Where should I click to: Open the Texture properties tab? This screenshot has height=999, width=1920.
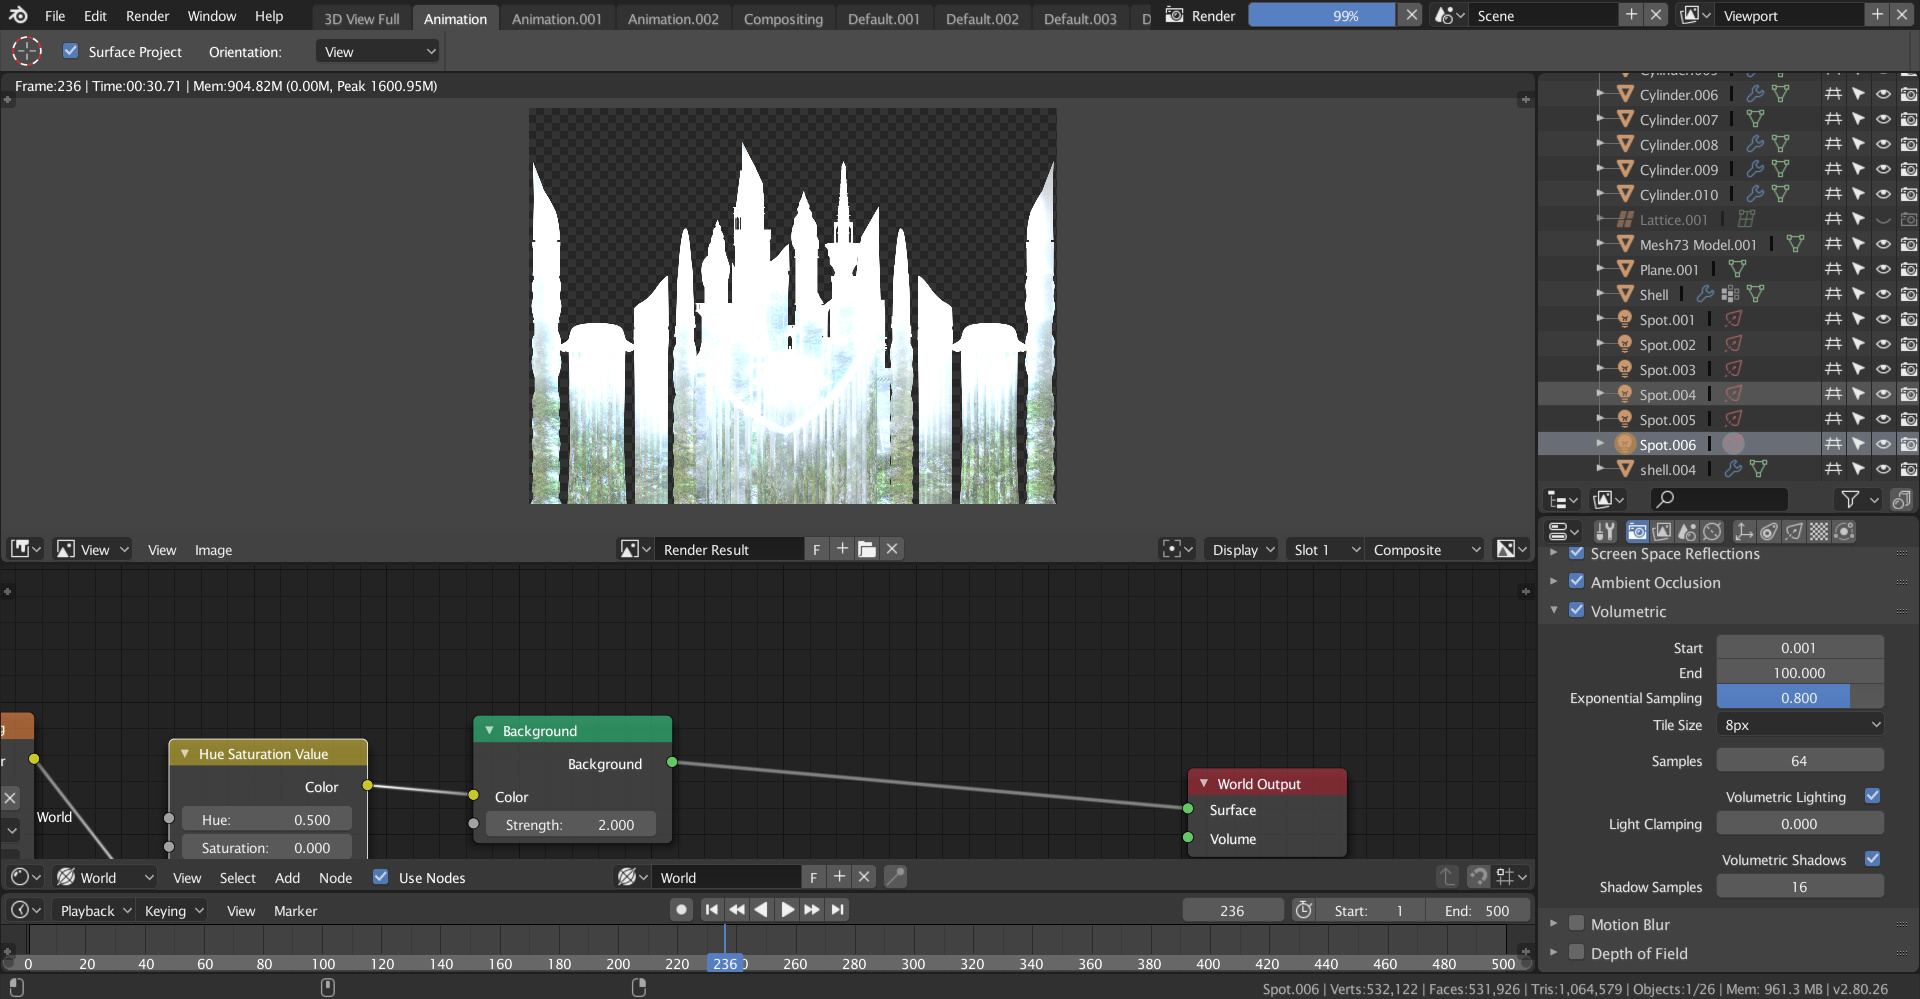(x=1819, y=531)
